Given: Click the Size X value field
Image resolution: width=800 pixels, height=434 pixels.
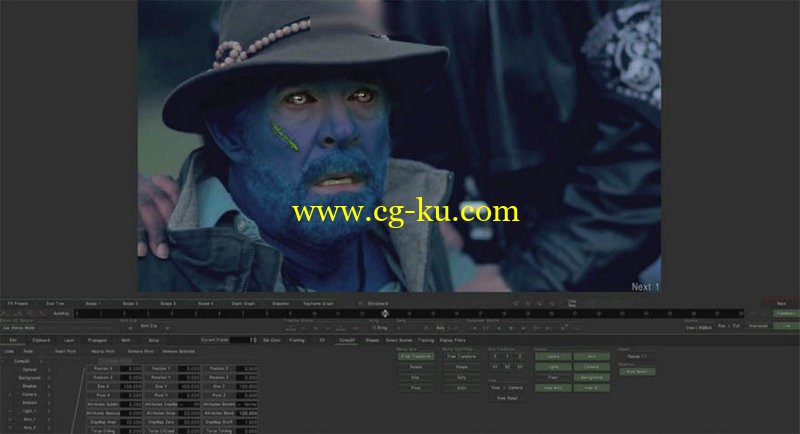Looking at the screenshot, I should (132, 387).
